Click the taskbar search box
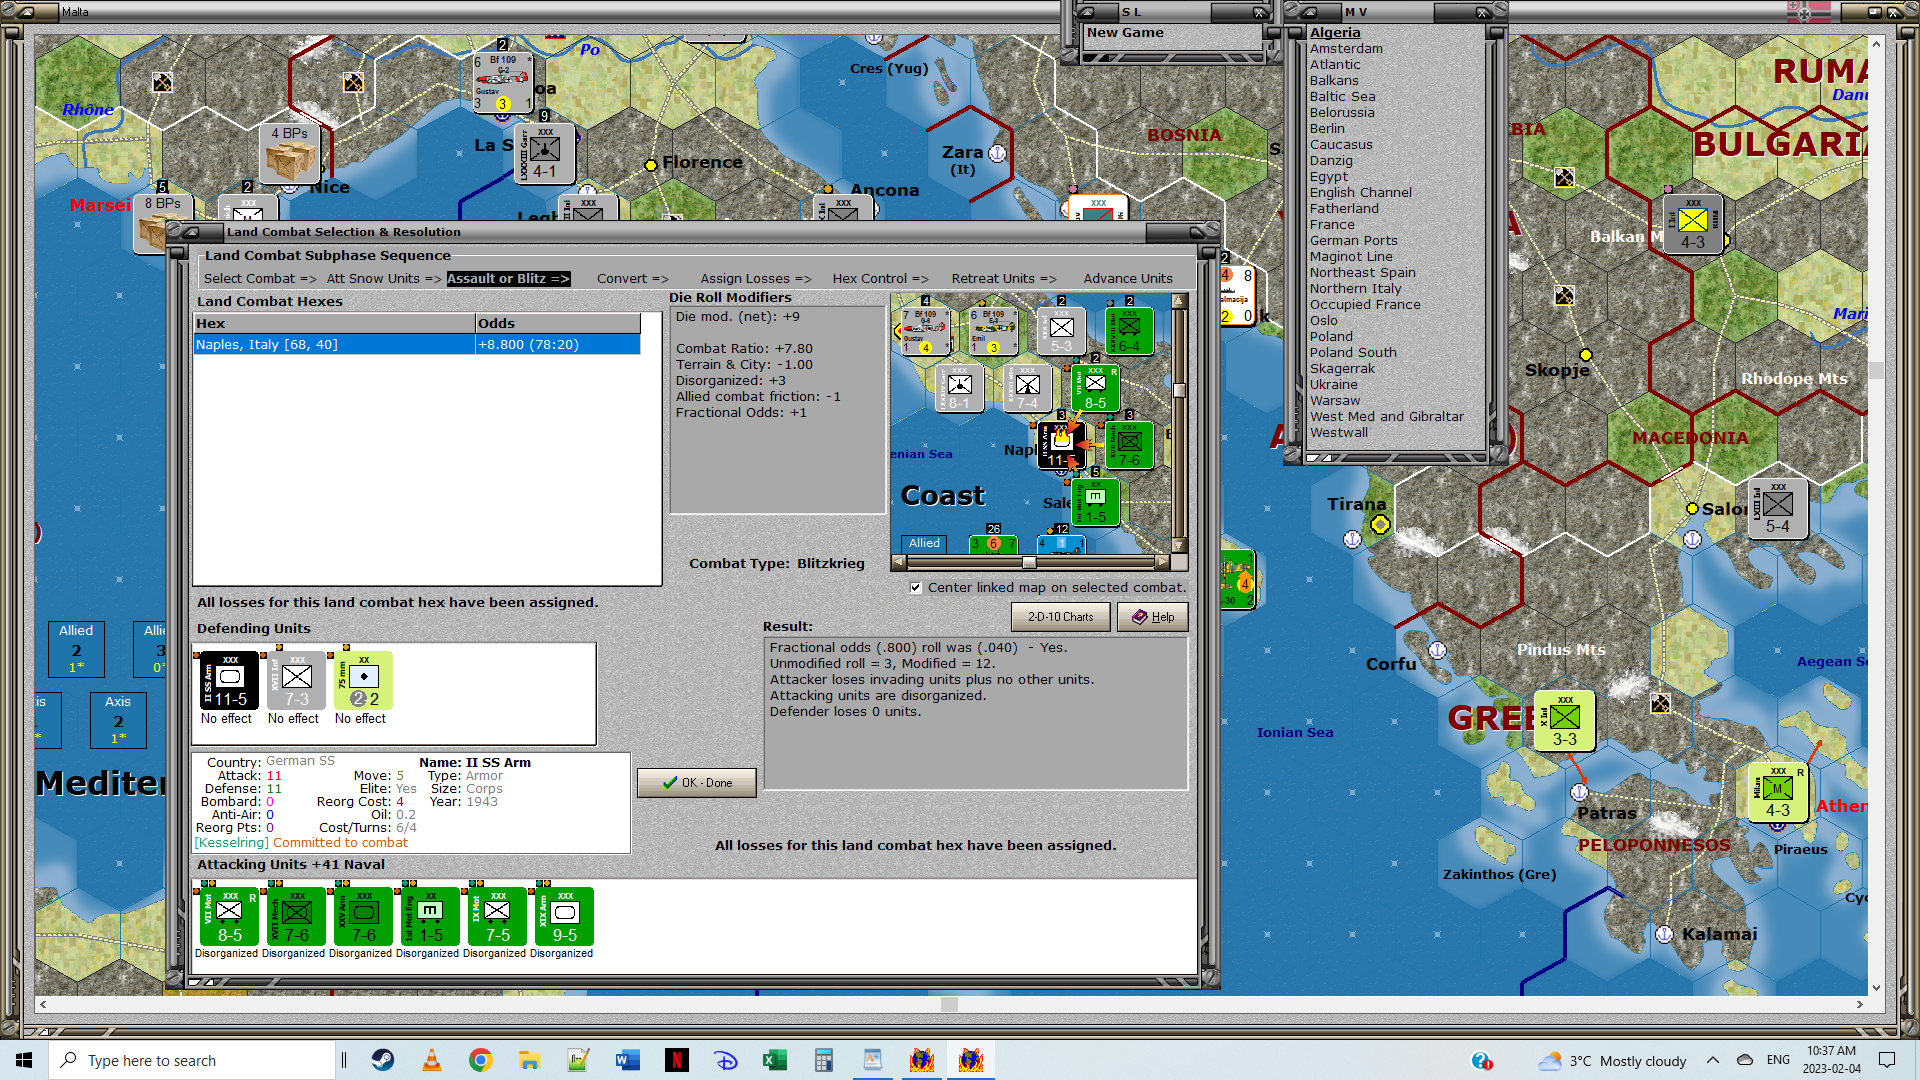This screenshot has height=1080, width=1920. 192,1060
